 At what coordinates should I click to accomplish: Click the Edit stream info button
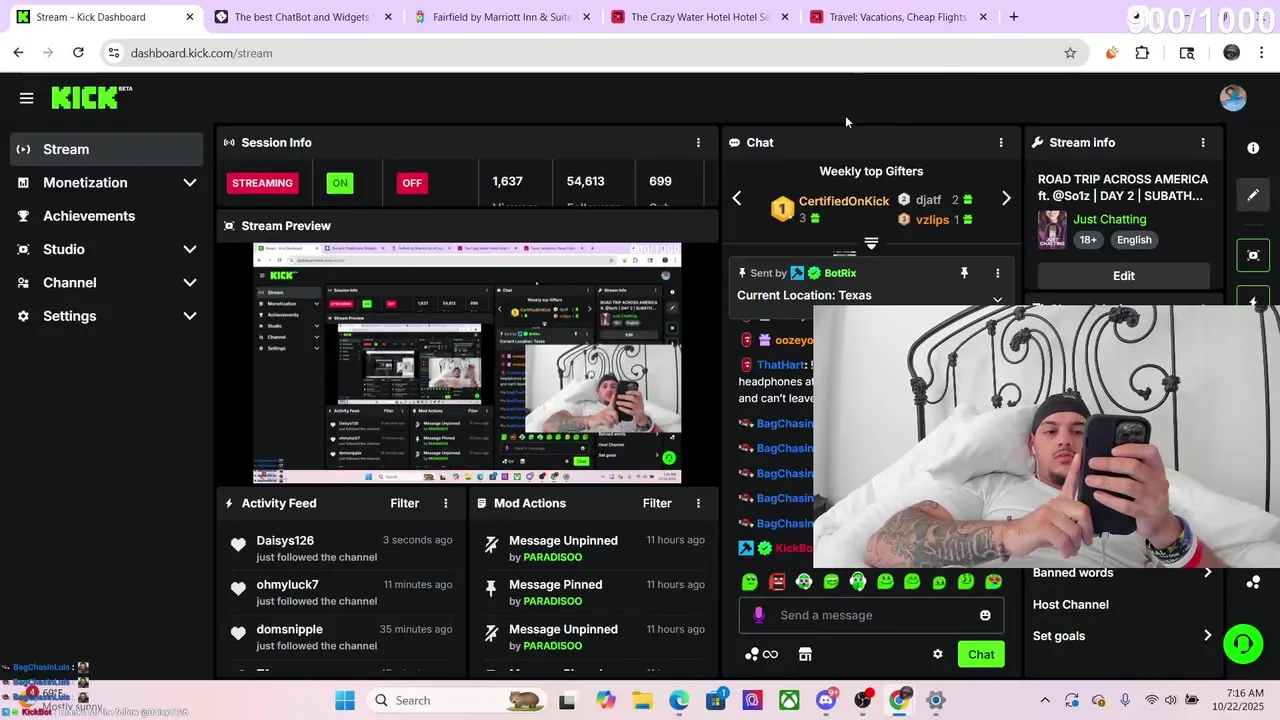click(1124, 276)
